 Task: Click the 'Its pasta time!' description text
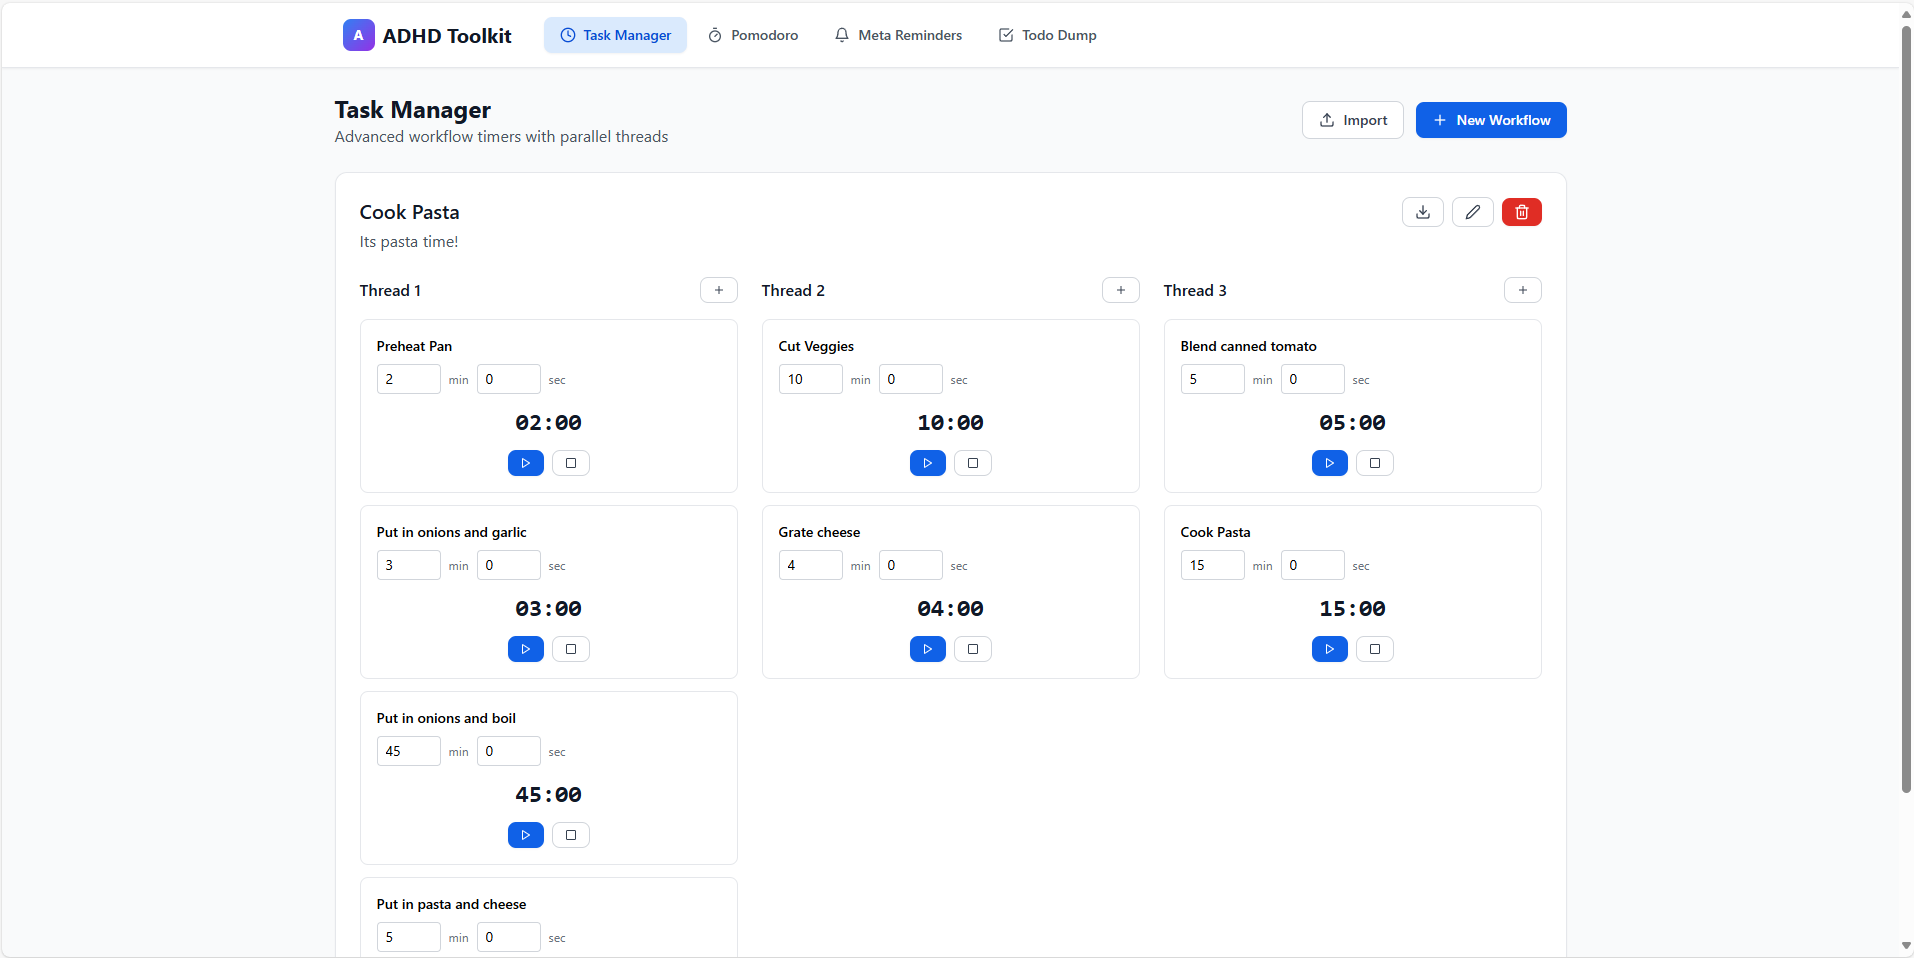409,242
